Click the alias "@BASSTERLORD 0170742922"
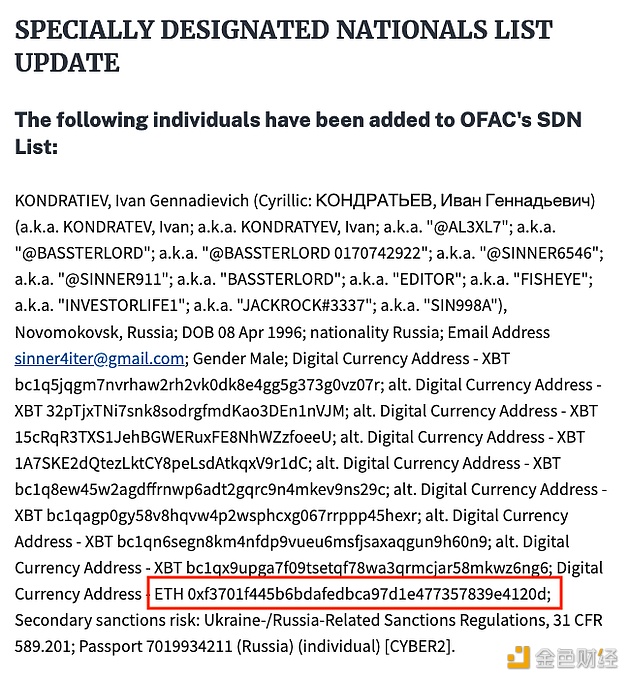The image size is (629, 680). pos(314,253)
